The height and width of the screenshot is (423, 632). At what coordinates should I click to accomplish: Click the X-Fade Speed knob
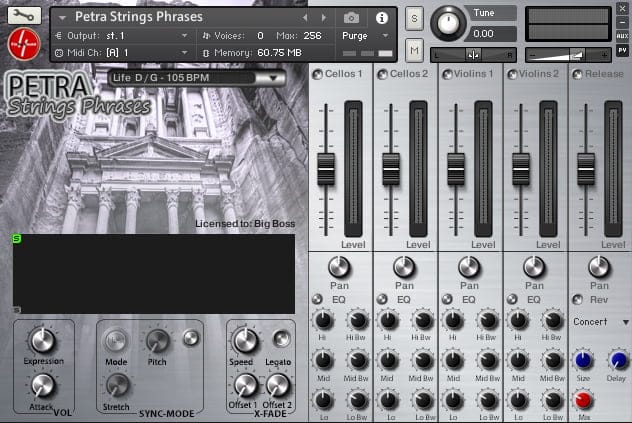coord(245,341)
